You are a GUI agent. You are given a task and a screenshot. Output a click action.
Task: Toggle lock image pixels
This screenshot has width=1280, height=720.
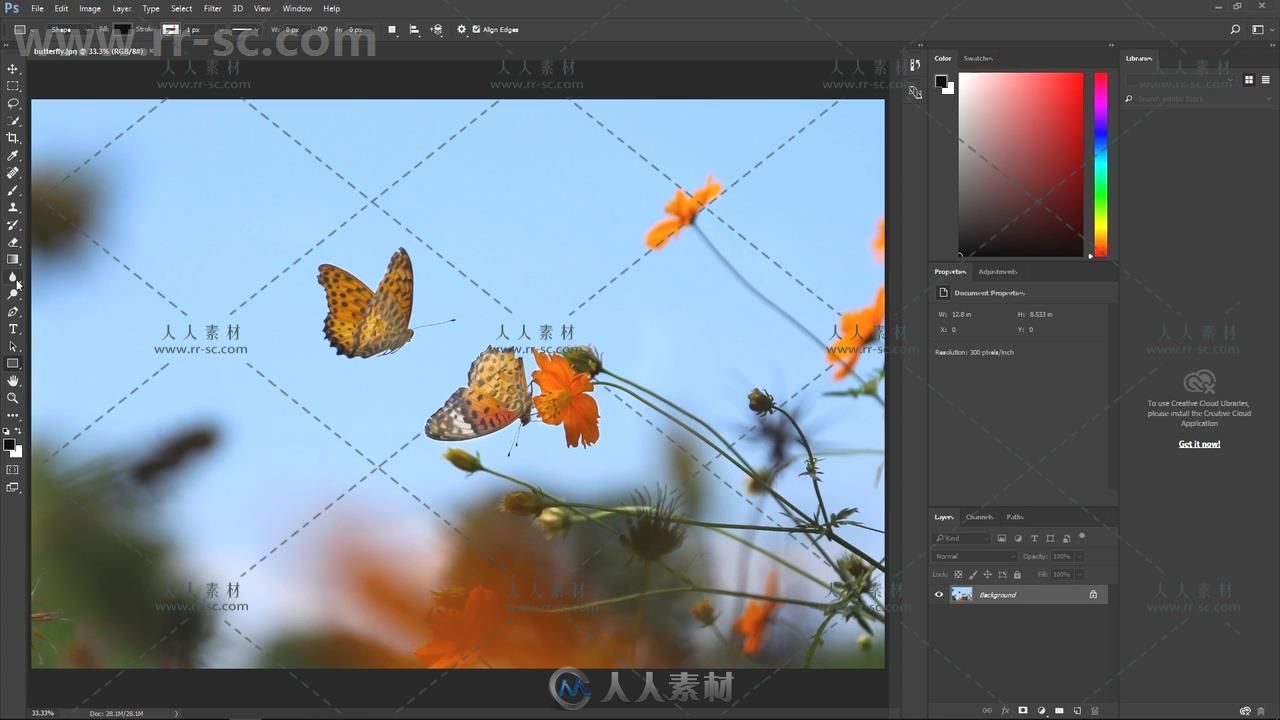click(x=973, y=575)
